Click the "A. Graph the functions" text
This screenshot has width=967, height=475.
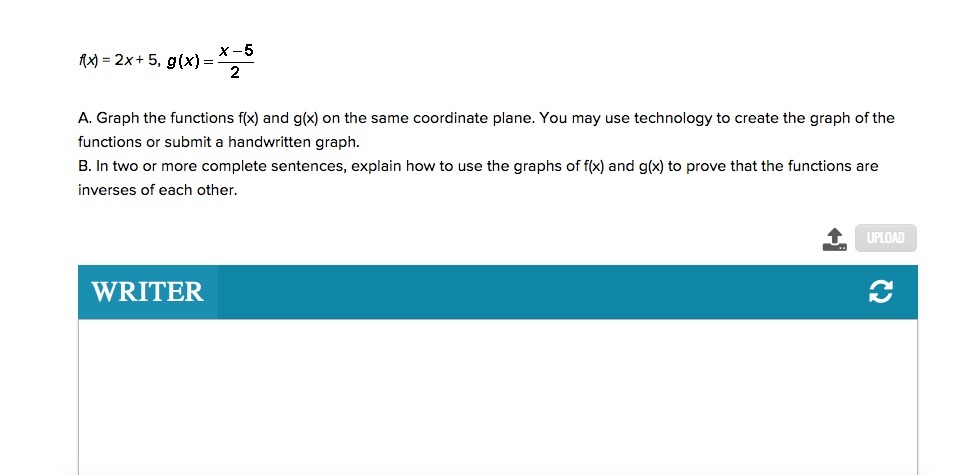coord(156,118)
